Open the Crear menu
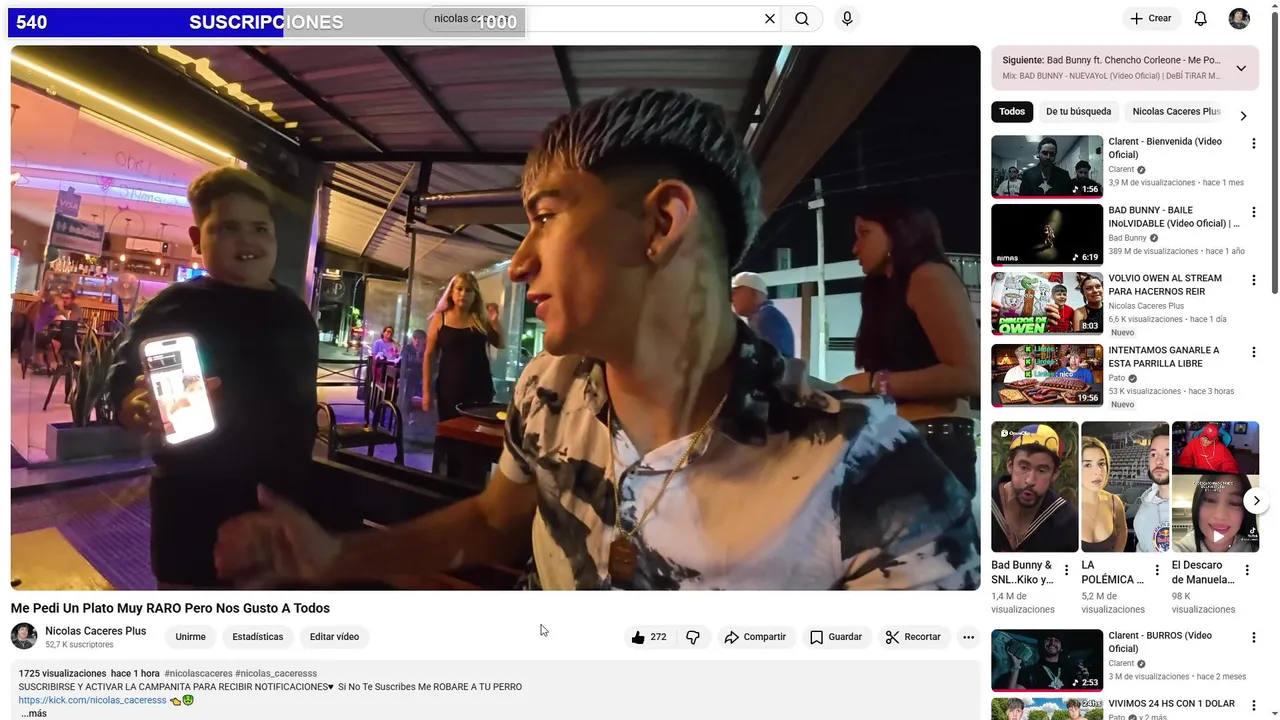This screenshot has height=720, width=1280. (1151, 18)
